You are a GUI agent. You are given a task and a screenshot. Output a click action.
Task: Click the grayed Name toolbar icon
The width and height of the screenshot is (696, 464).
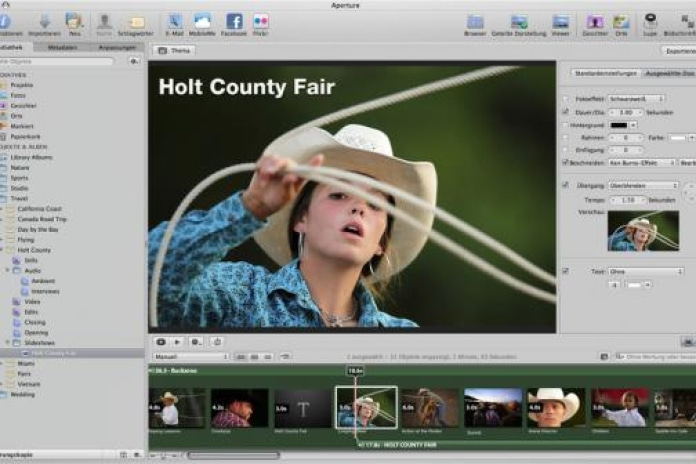104,21
